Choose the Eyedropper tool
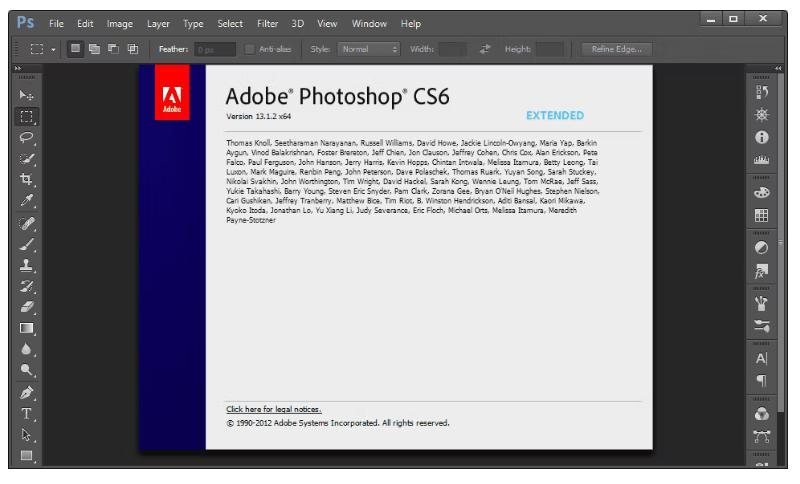Viewport: 800px width, 484px height. 27,203
